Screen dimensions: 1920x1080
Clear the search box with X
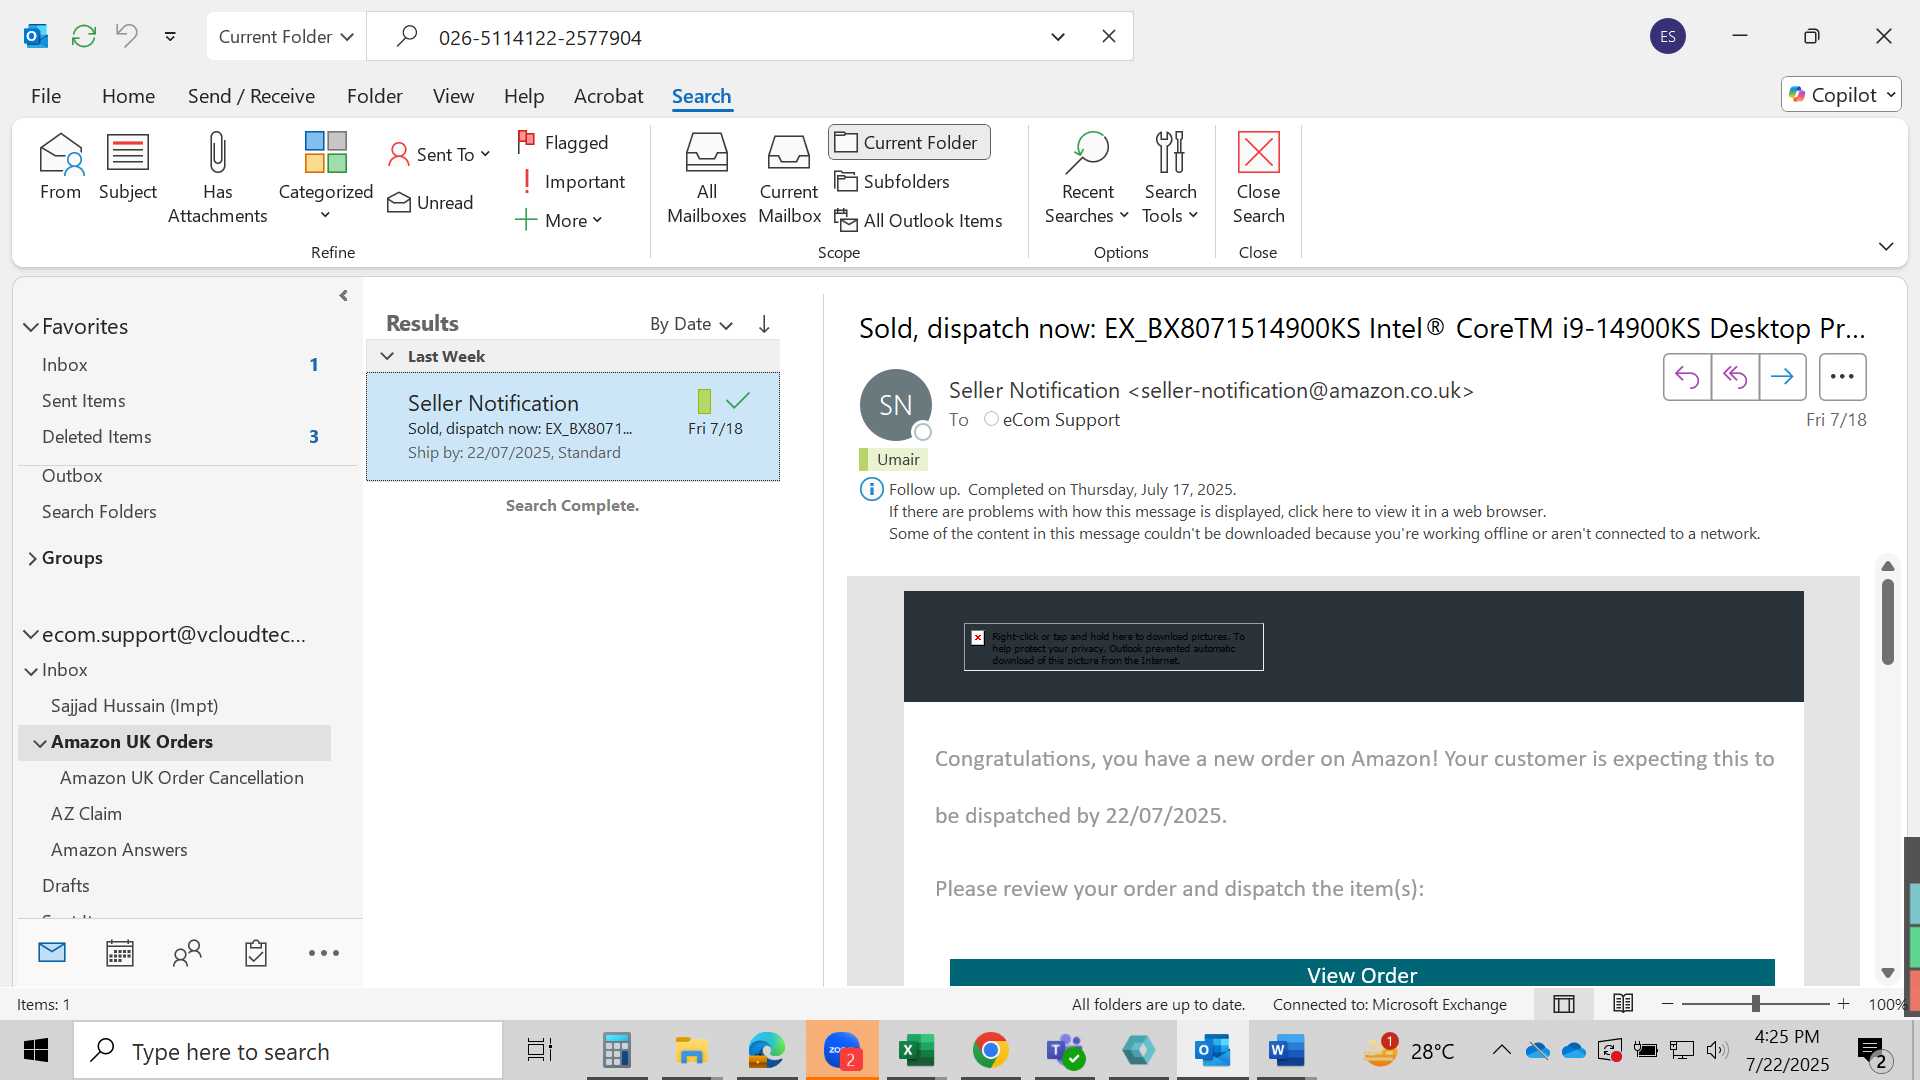click(x=1108, y=36)
